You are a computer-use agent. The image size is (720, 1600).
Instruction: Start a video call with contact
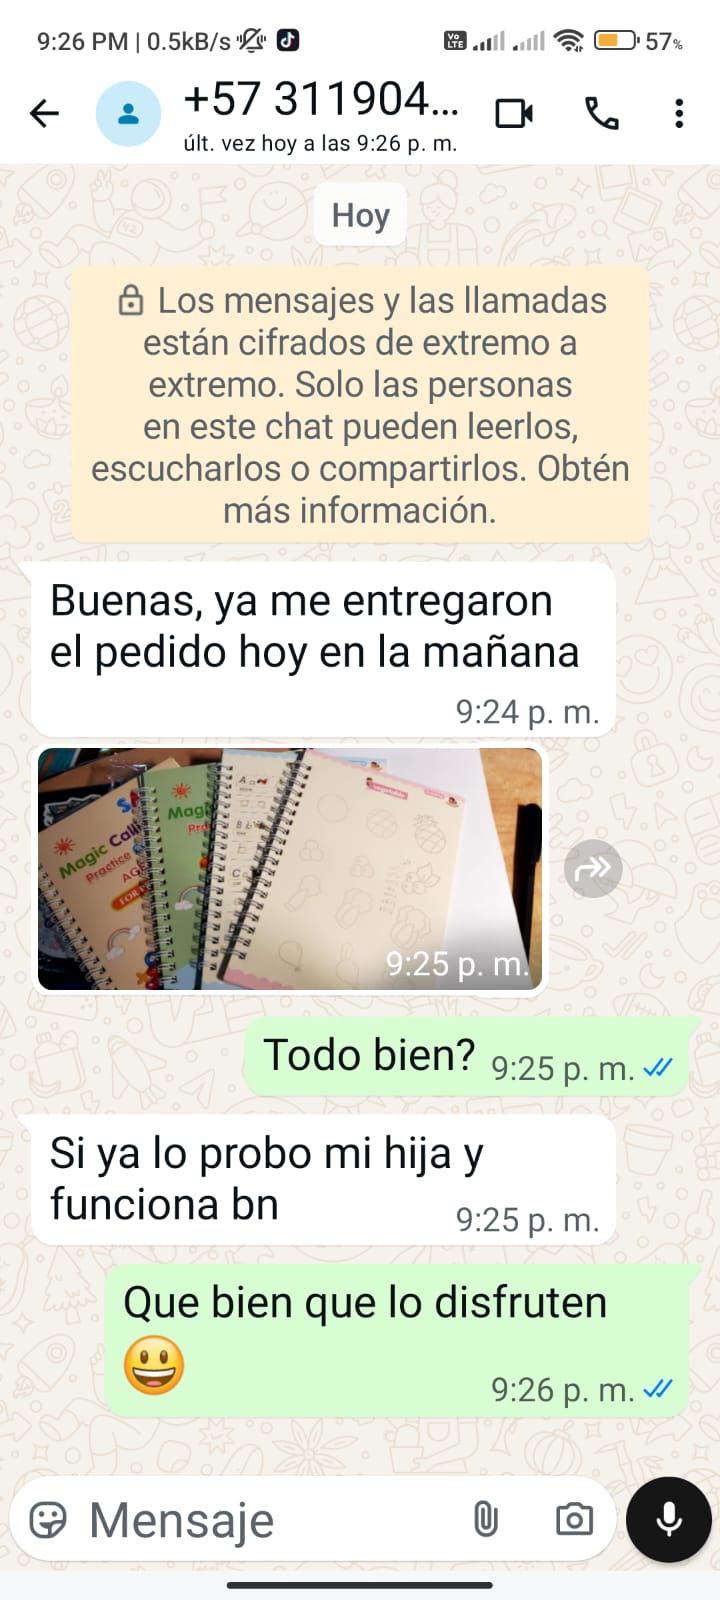(514, 114)
